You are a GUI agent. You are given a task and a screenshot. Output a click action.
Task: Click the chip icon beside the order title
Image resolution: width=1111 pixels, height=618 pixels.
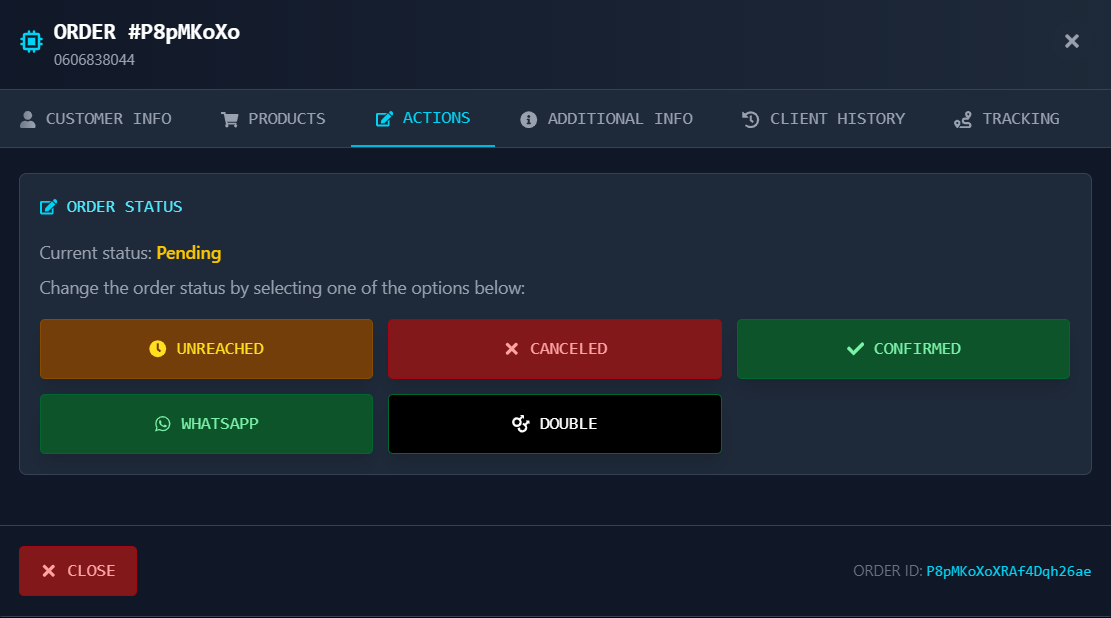click(x=31, y=41)
